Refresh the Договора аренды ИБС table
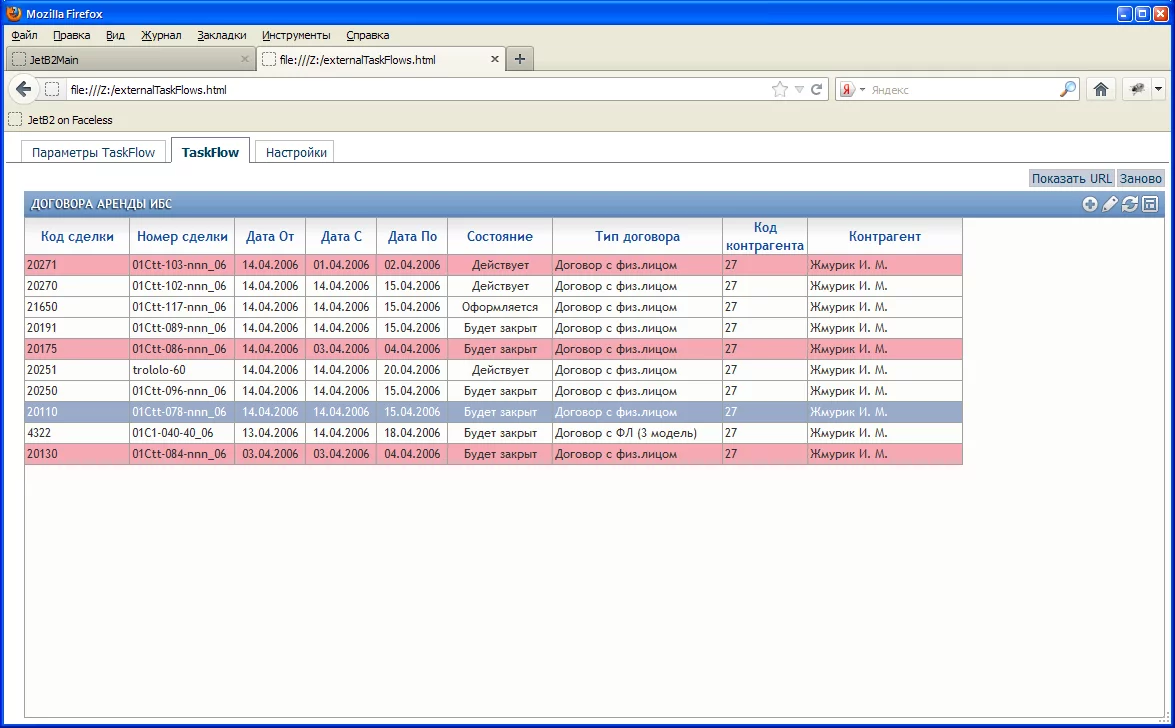Viewport: 1175px width, 728px height. click(1130, 205)
